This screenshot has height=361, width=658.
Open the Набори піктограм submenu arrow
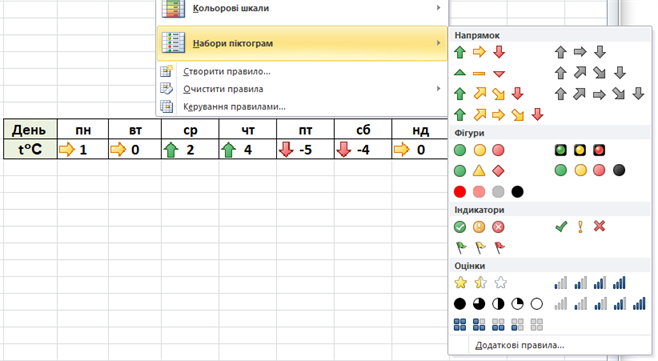(x=438, y=43)
